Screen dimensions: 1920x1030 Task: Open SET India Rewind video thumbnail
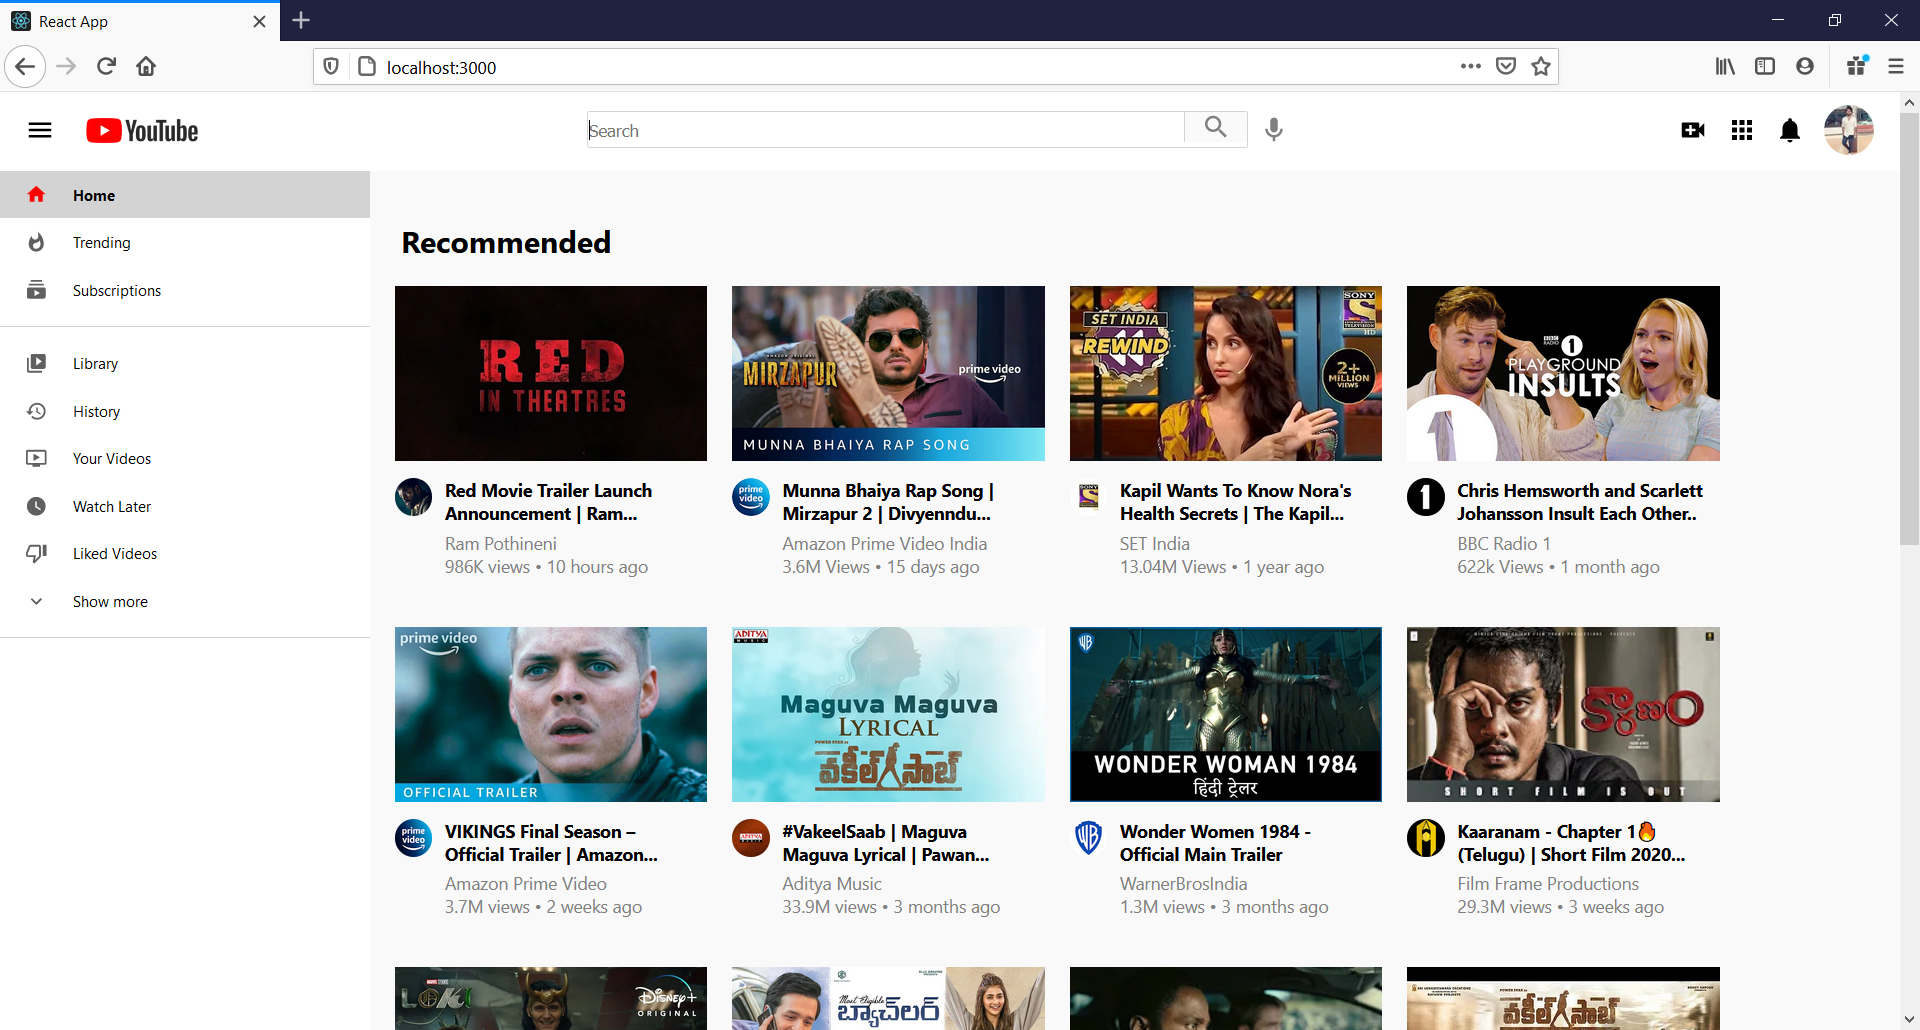click(1226, 373)
